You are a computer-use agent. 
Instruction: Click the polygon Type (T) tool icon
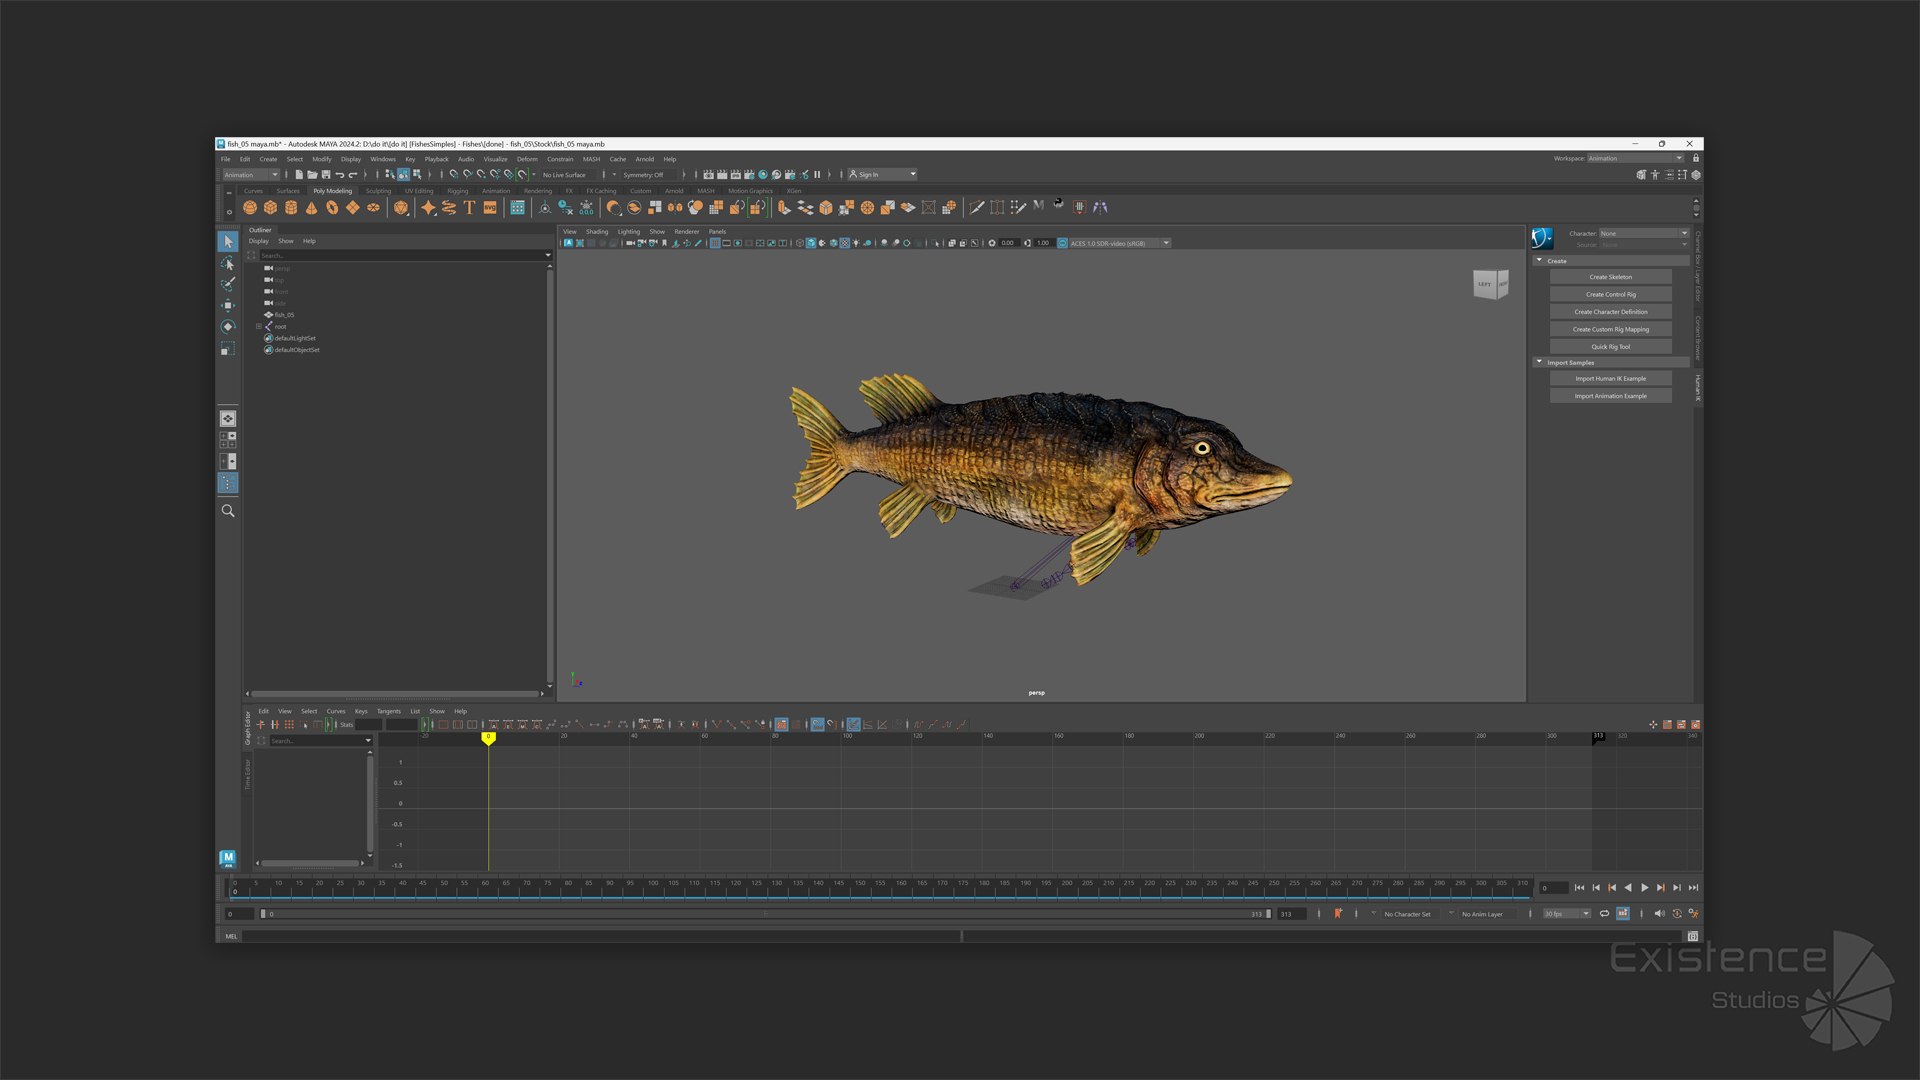click(x=469, y=208)
